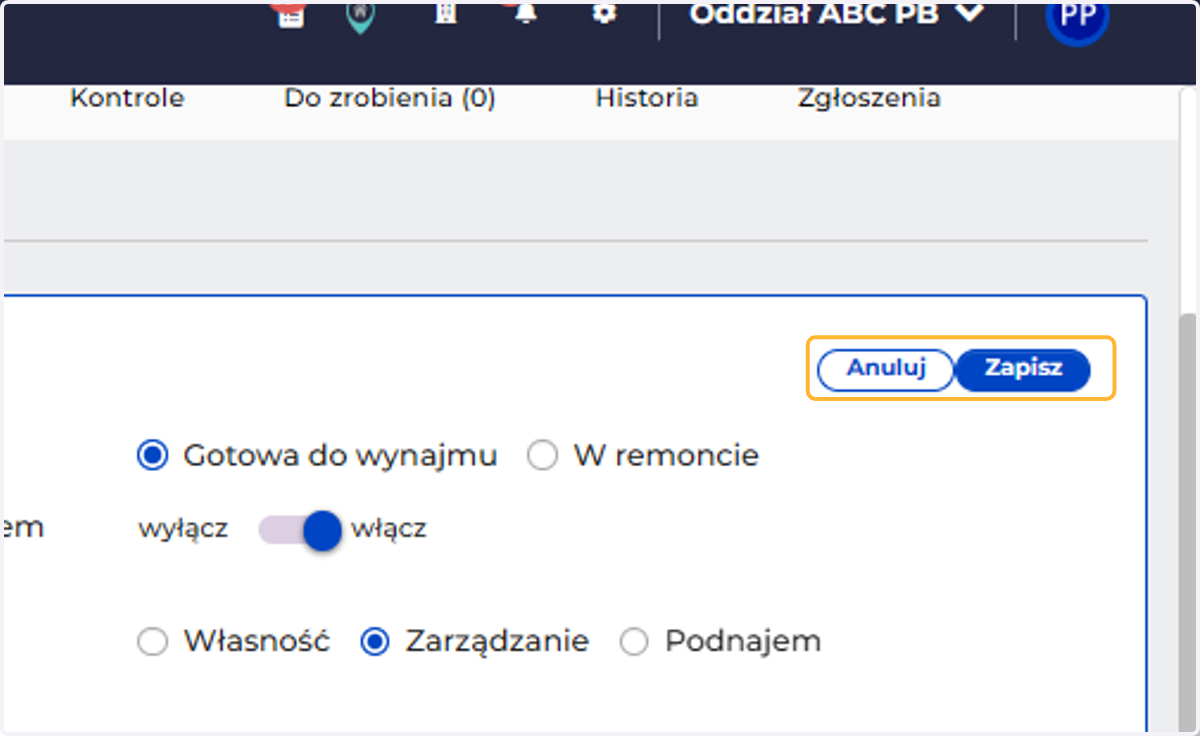Screen dimensions: 1200x736
Task: Click the Anuluj button
Action: coord(886,369)
